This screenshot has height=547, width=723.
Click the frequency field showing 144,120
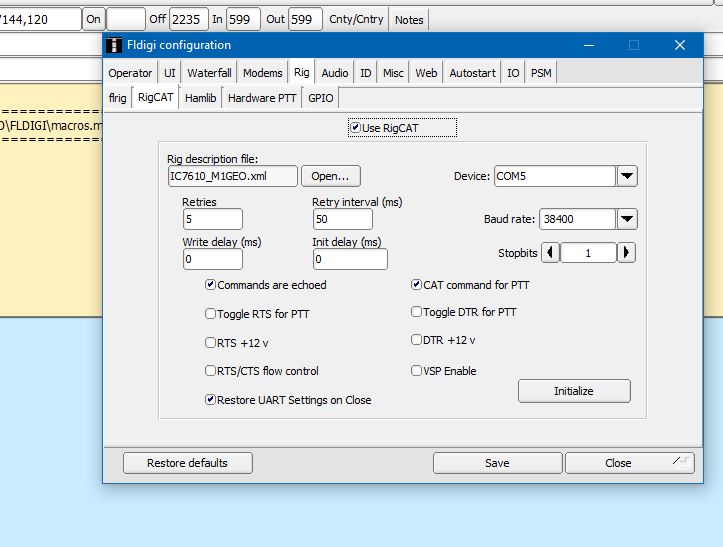(40, 19)
